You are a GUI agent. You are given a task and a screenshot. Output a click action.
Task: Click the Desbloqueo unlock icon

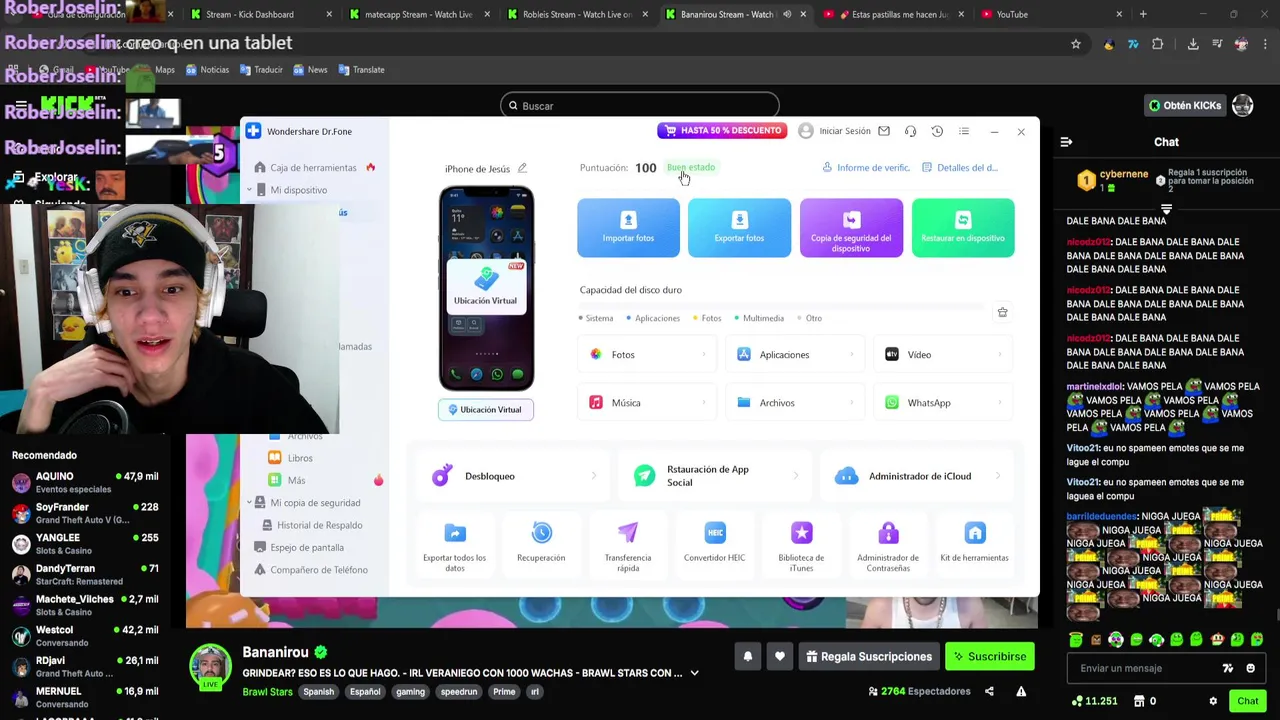click(442, 476)
